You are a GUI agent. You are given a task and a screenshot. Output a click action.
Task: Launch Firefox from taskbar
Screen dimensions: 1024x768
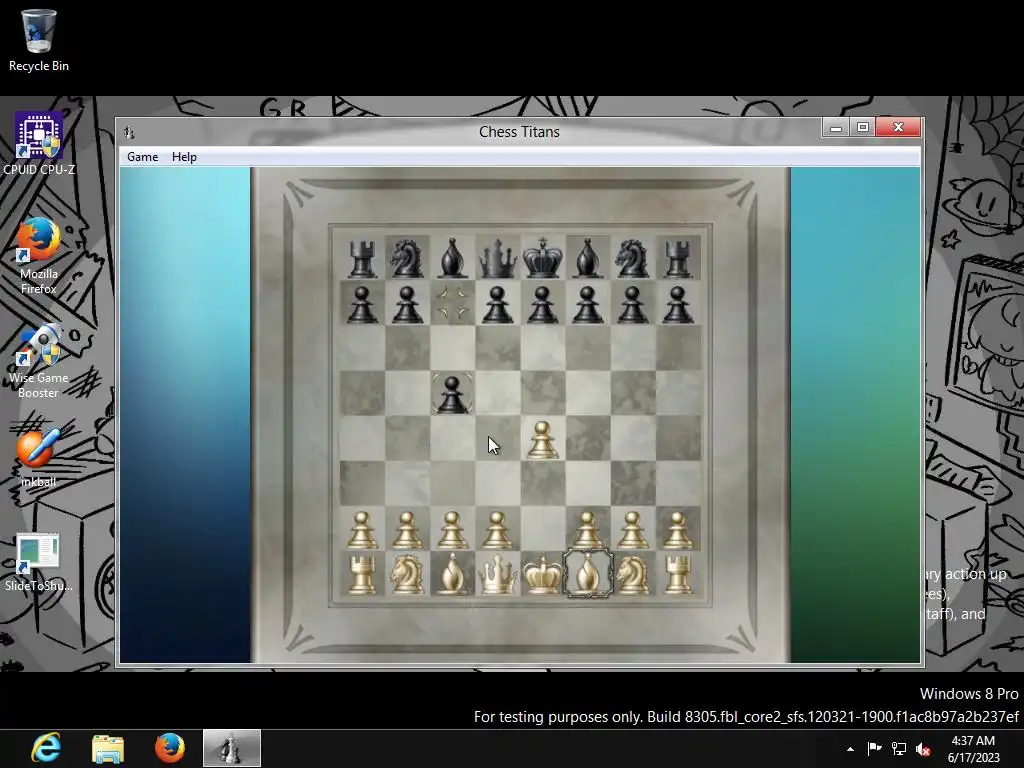tap(170, 748)
